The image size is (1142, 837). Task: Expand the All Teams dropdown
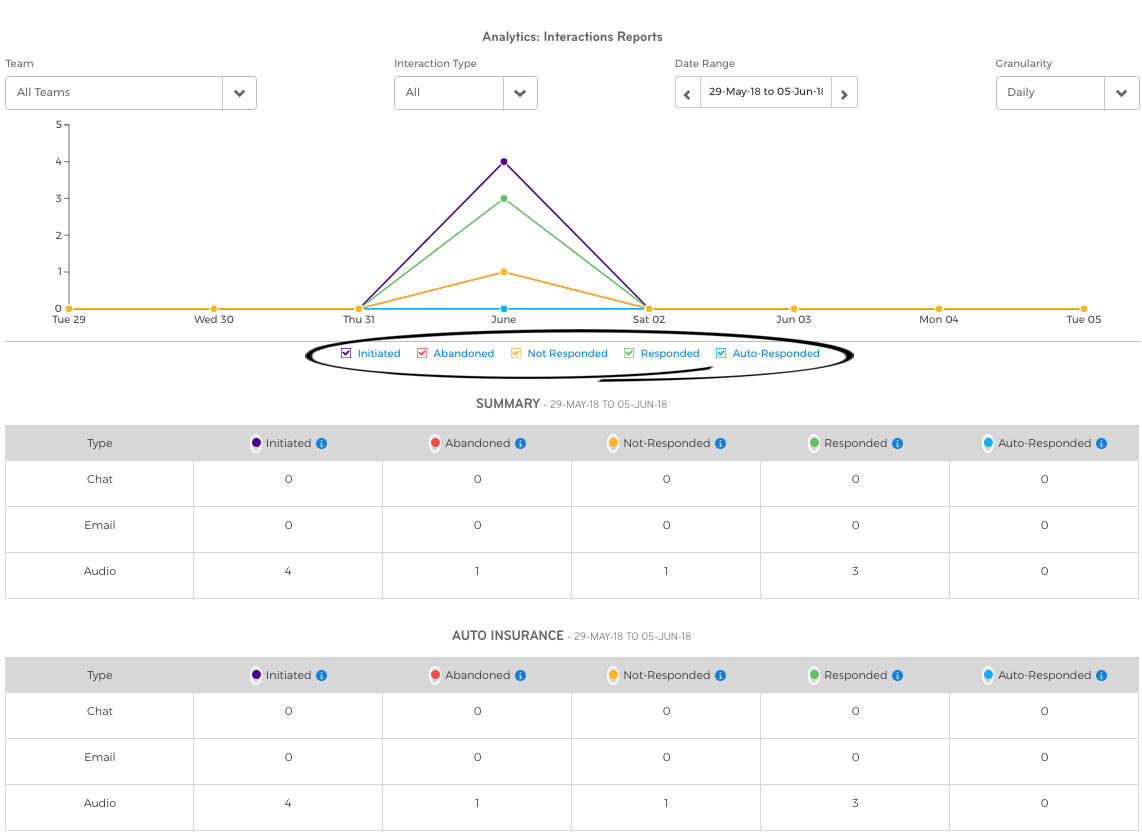click(x=239, y=93)
